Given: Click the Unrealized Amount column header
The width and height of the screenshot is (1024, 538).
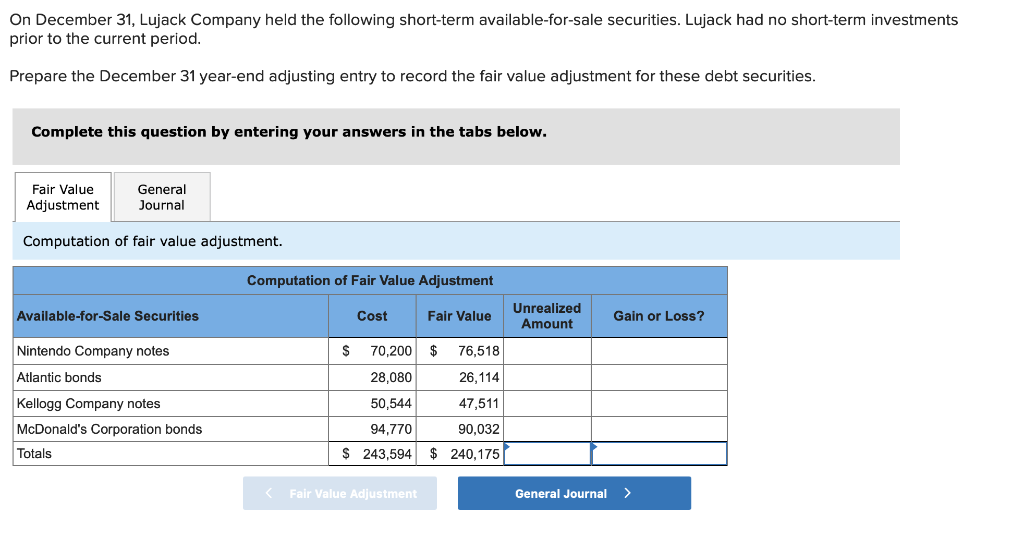Looking at the screenshot, I should [x=547, y=316].
